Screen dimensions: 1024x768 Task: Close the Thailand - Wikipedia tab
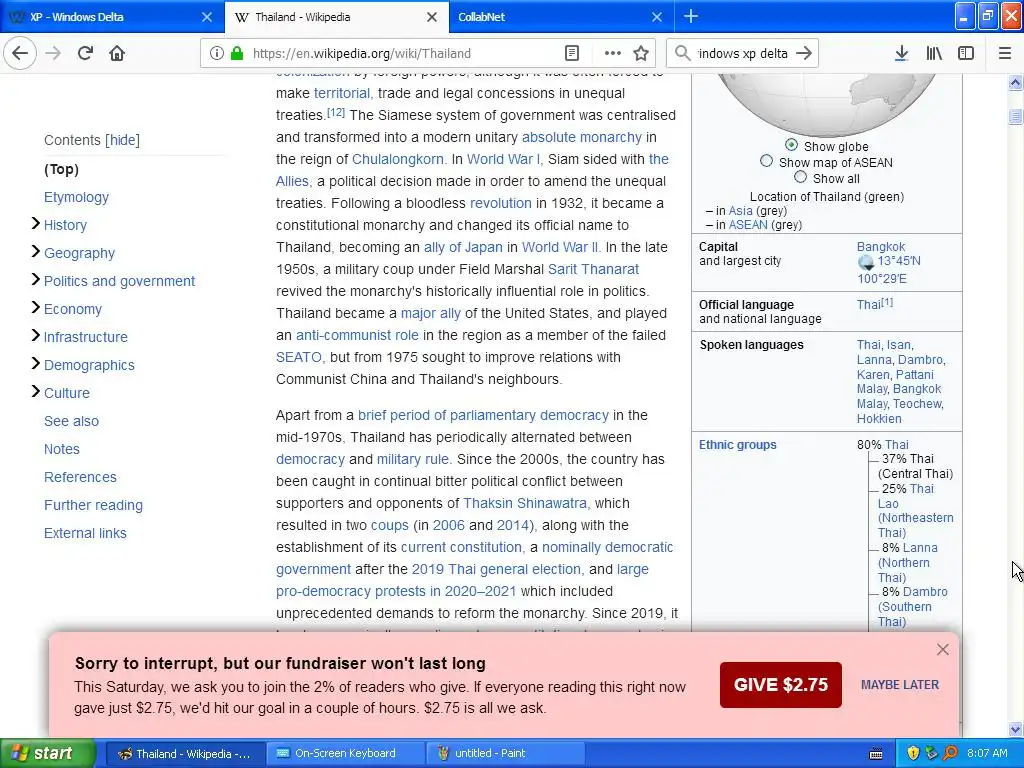point(432,17)
